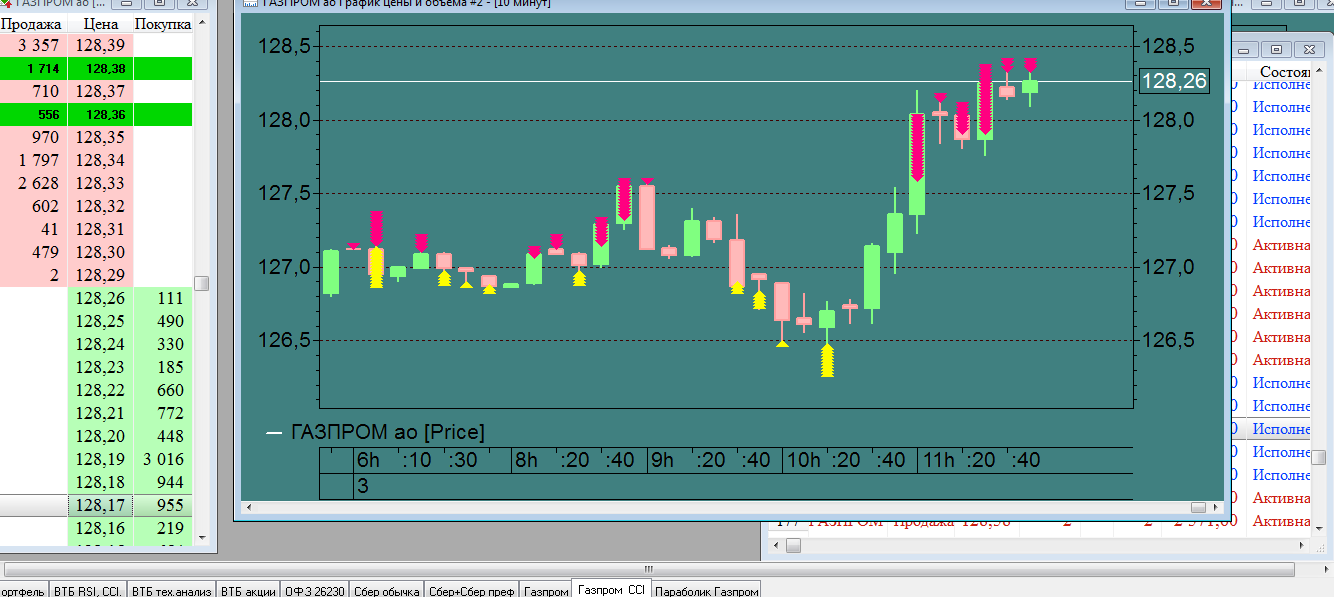Viewport: 1334px width, 597px height.
Task: Click the Продажа column header
Action: (33, 23)
